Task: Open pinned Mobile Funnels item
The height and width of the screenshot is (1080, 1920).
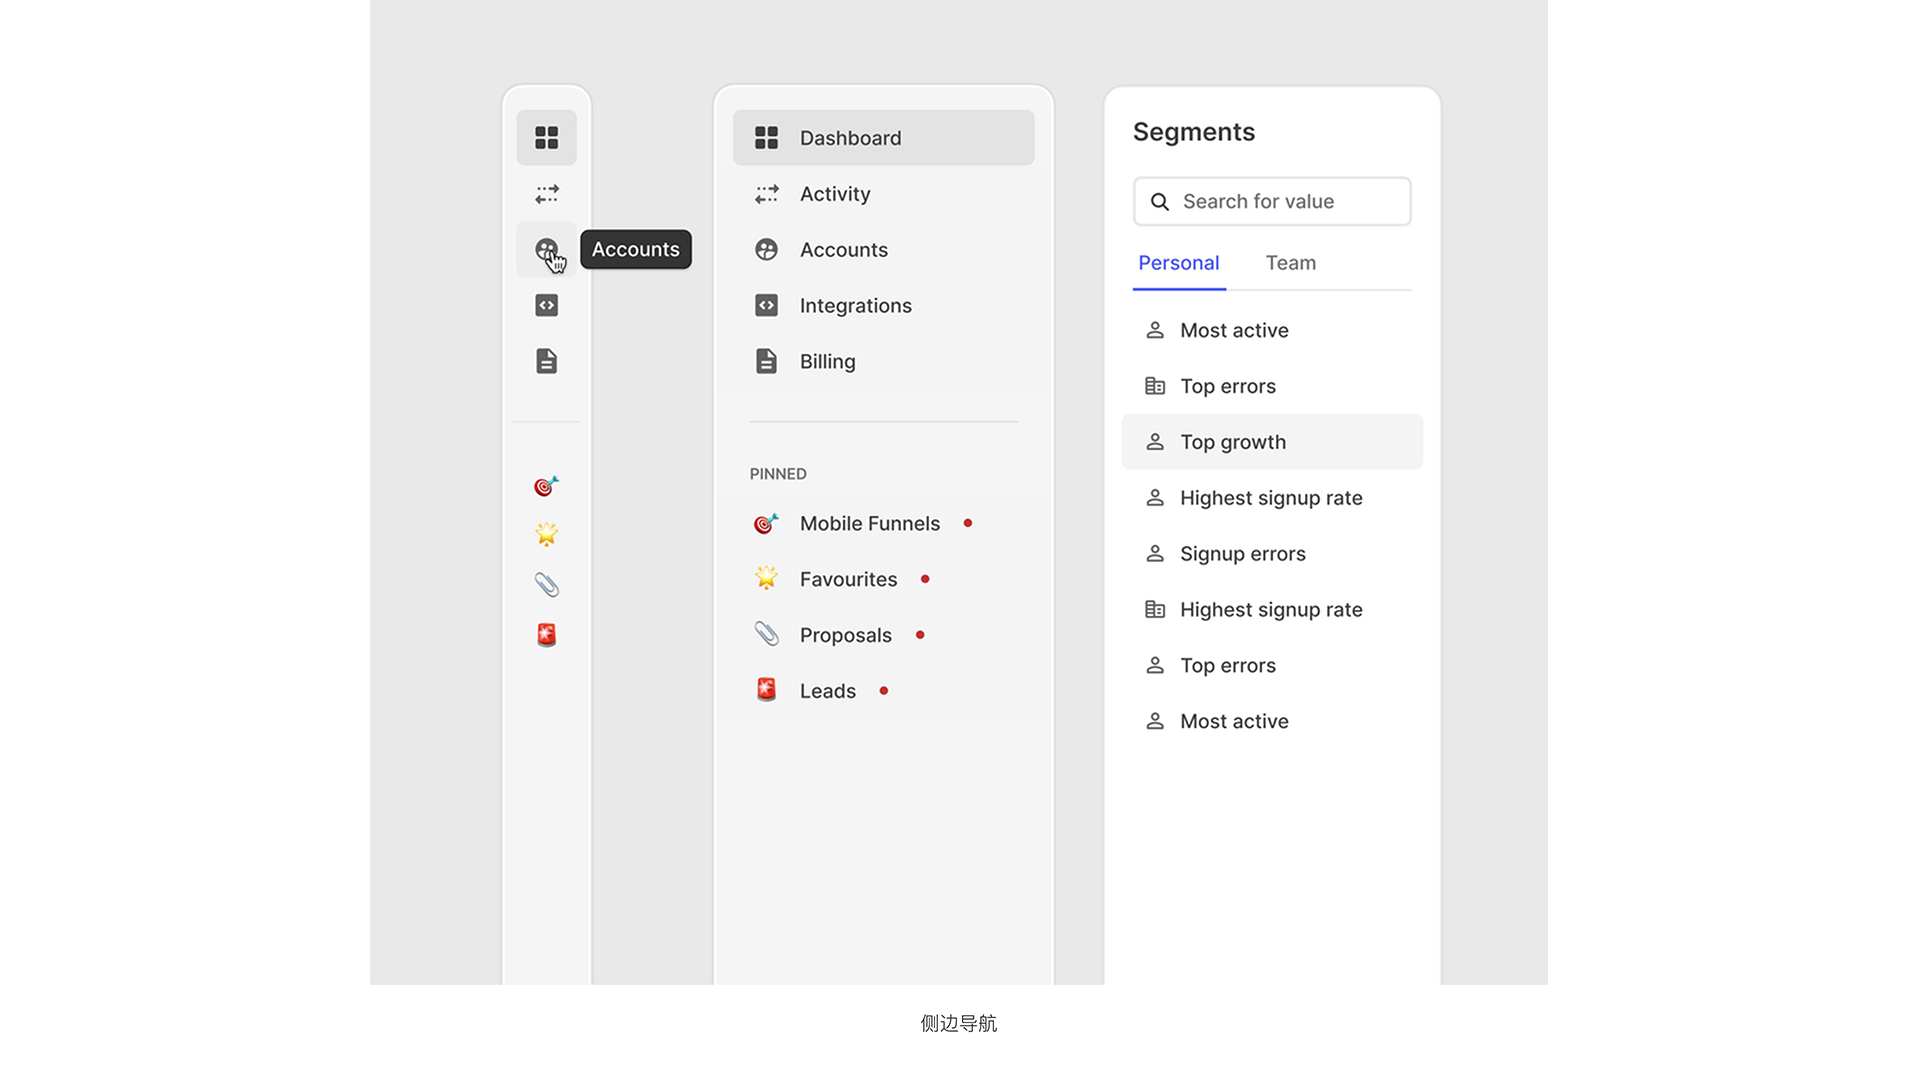Action: pyautogui.click(x=868, y=524)
